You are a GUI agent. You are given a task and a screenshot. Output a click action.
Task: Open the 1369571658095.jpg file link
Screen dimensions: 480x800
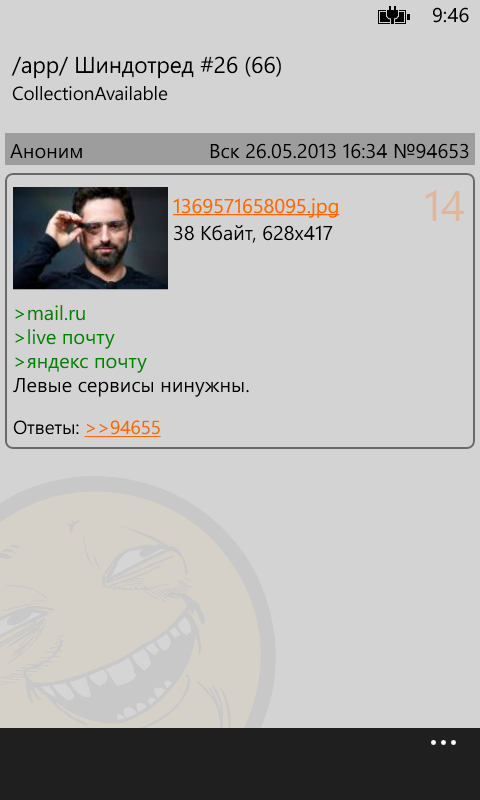click(x=256, y=207)
